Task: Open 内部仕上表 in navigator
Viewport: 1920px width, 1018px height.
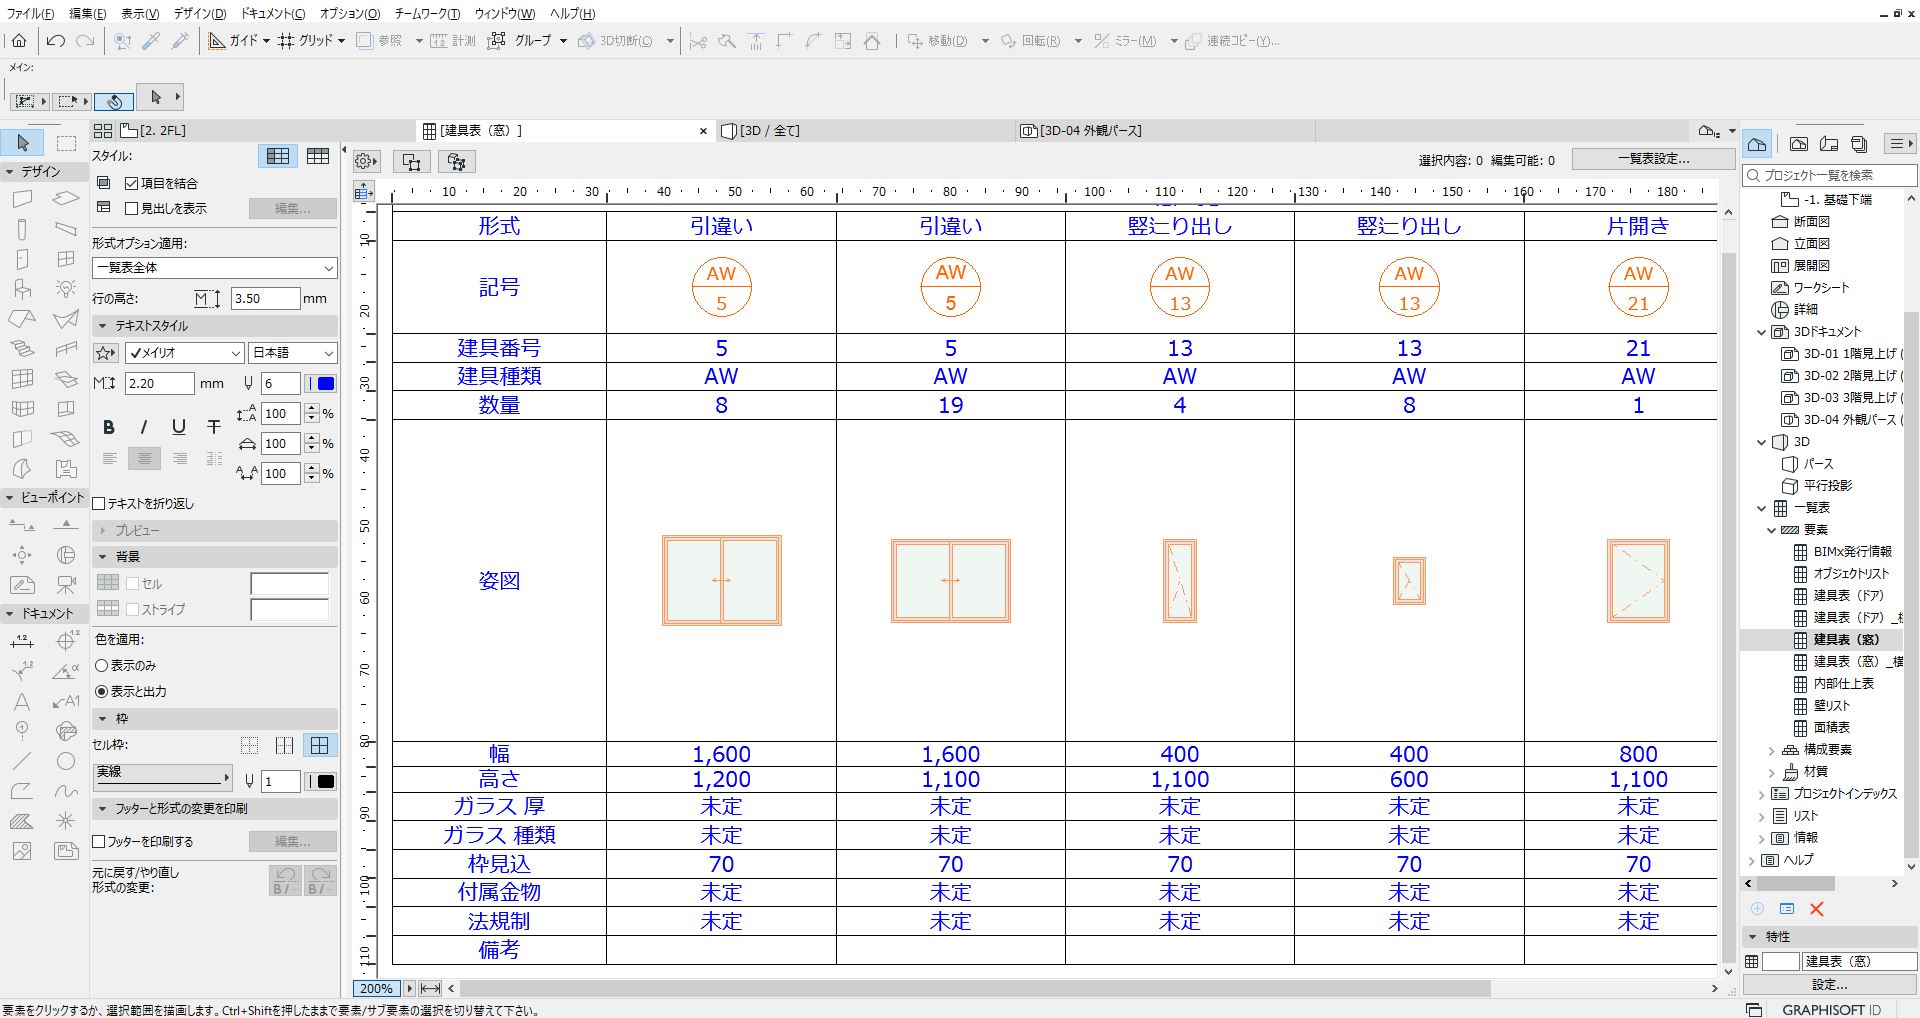Action: point(1843,683)
